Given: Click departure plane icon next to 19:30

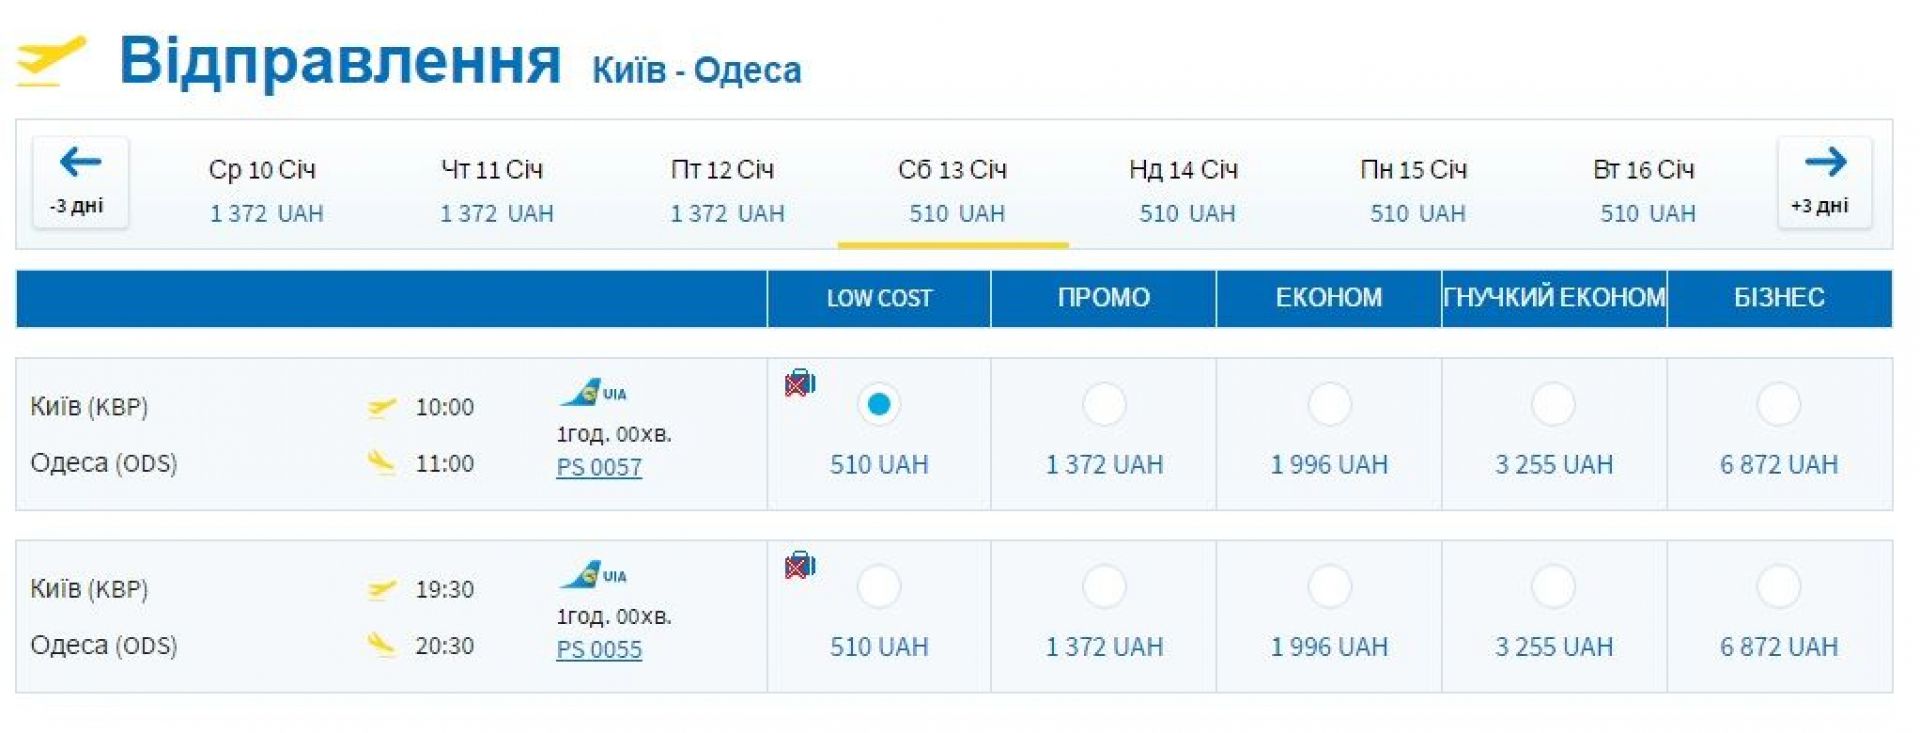Looking at the screenshot, I should [381, 589].
